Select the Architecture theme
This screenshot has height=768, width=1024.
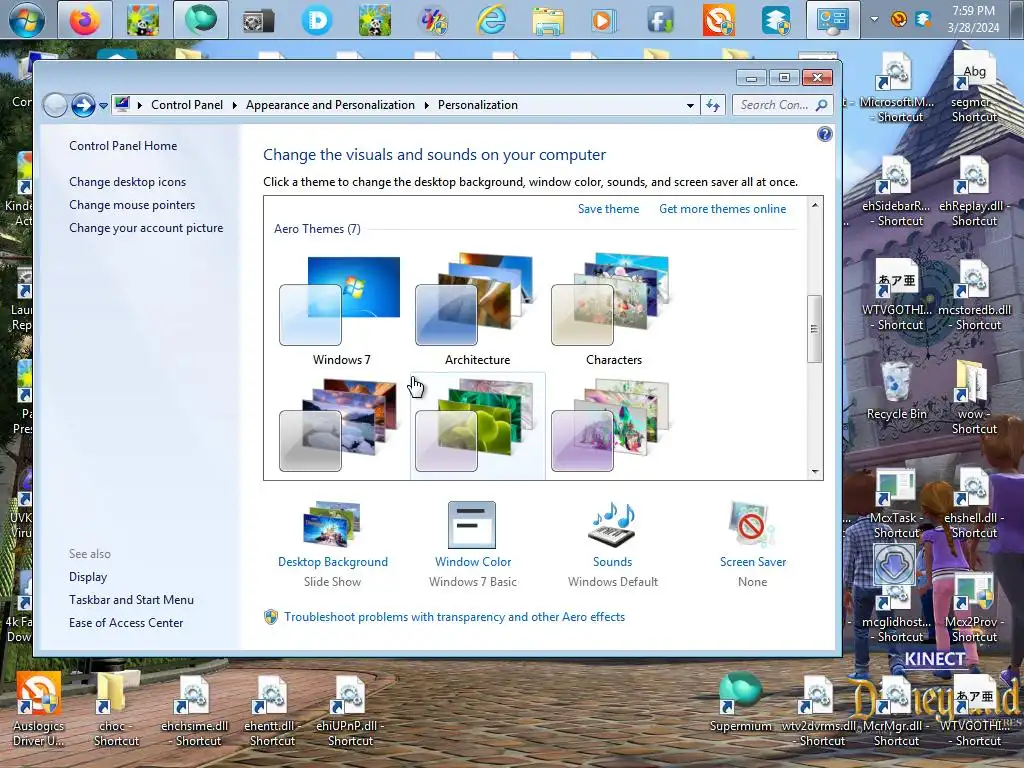477,310
